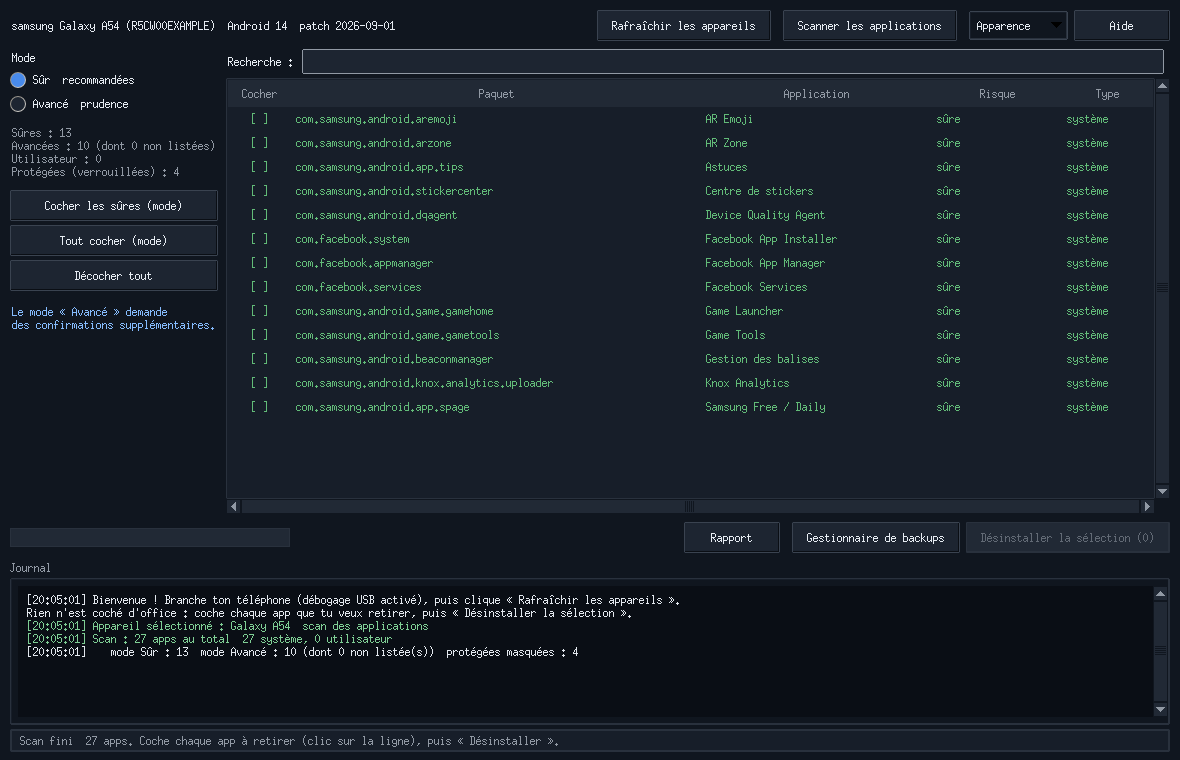Open the Rapport button
The image size is (1180, 760).
(731, 538)
